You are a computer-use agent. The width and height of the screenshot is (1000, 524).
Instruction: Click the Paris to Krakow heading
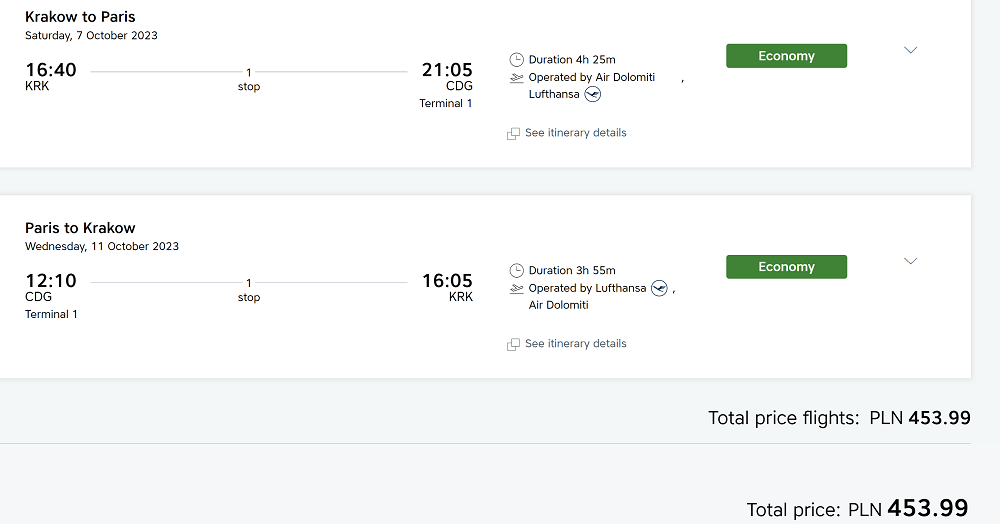[80, 228]
